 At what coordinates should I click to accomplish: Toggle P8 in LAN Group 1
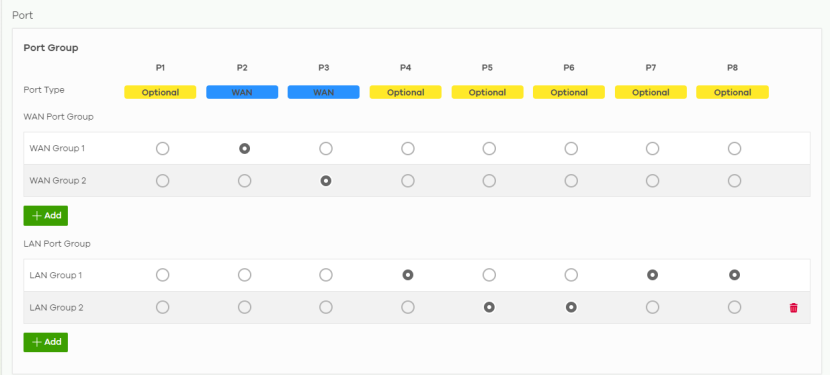point(734,275)
